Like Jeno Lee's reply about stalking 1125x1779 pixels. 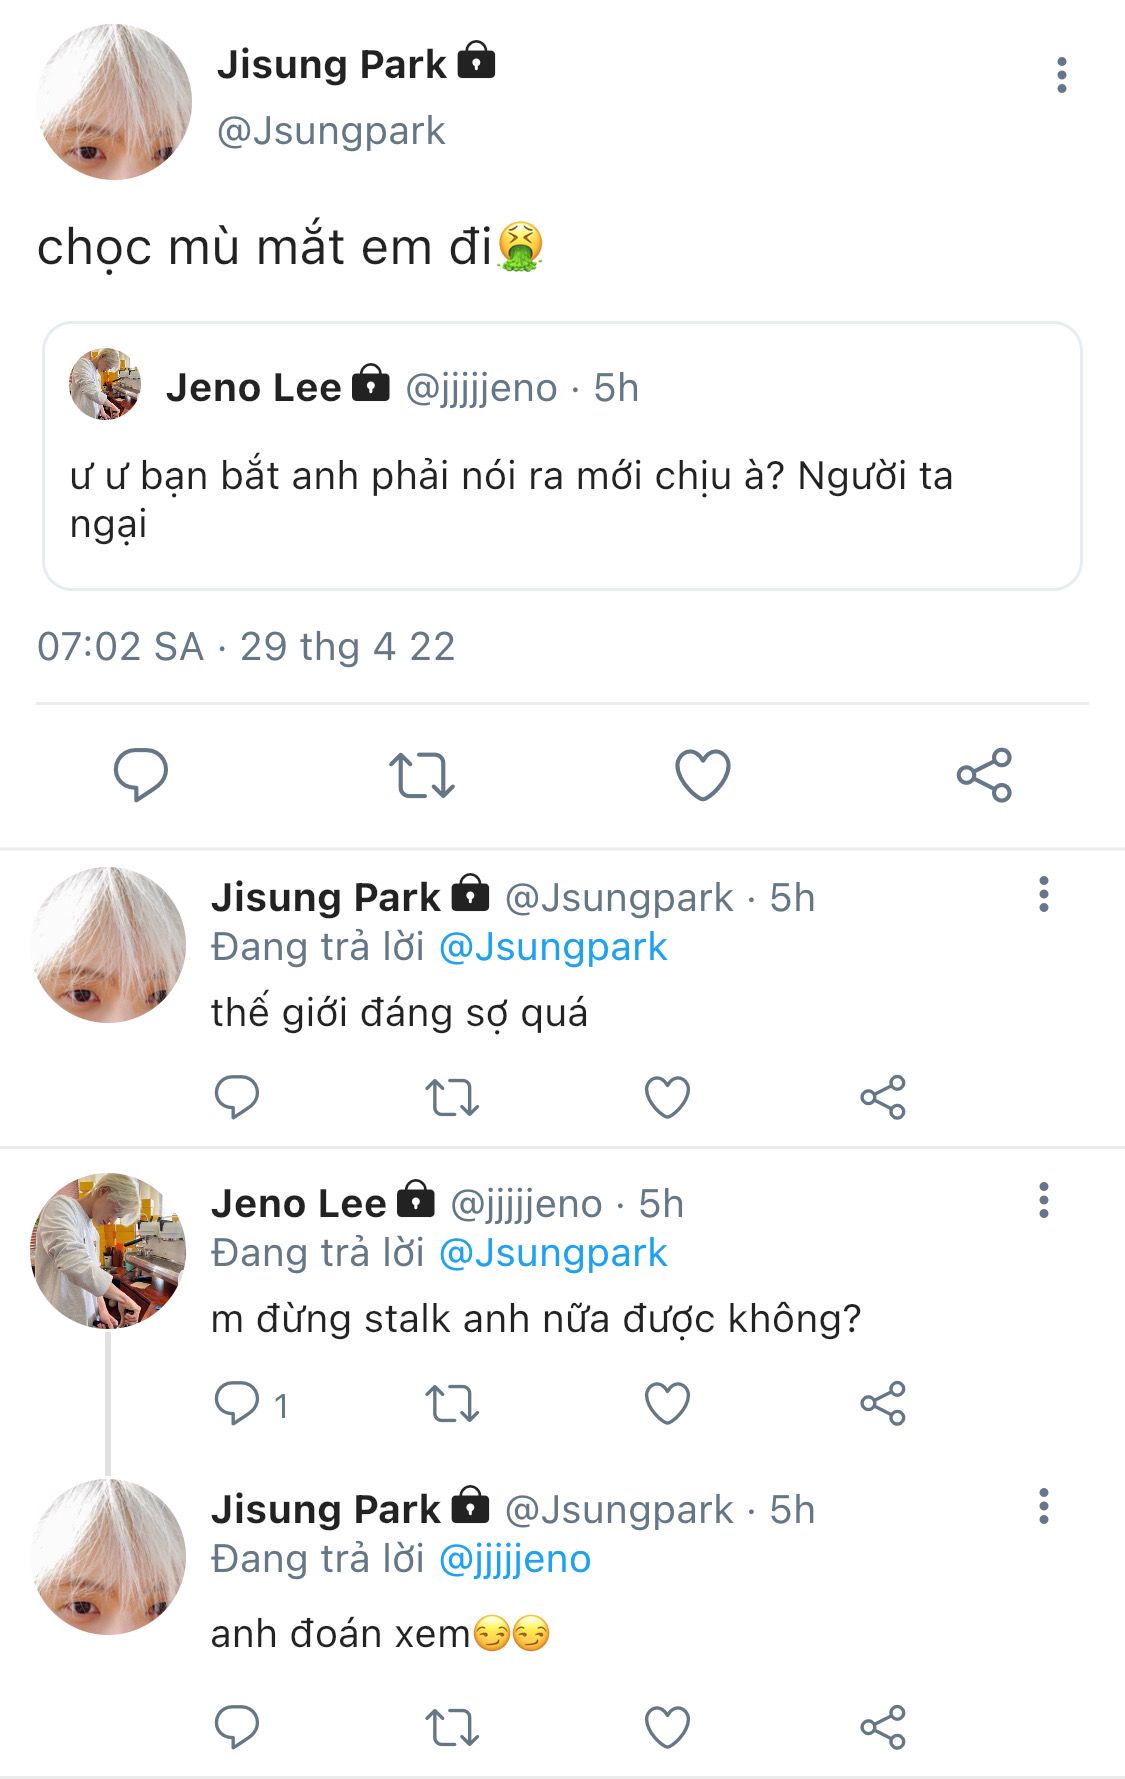point(667,1403)
